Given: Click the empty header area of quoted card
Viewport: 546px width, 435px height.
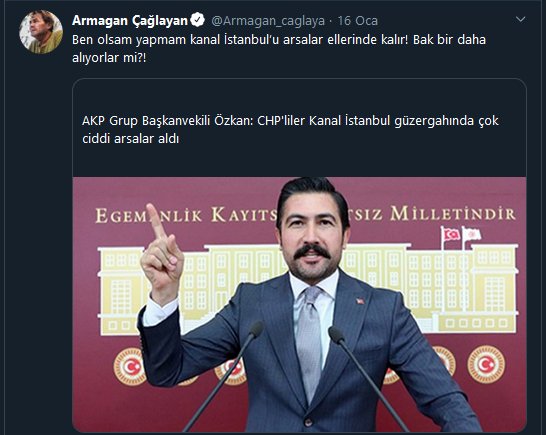Looking at the screenshot, I should [299, 96].
